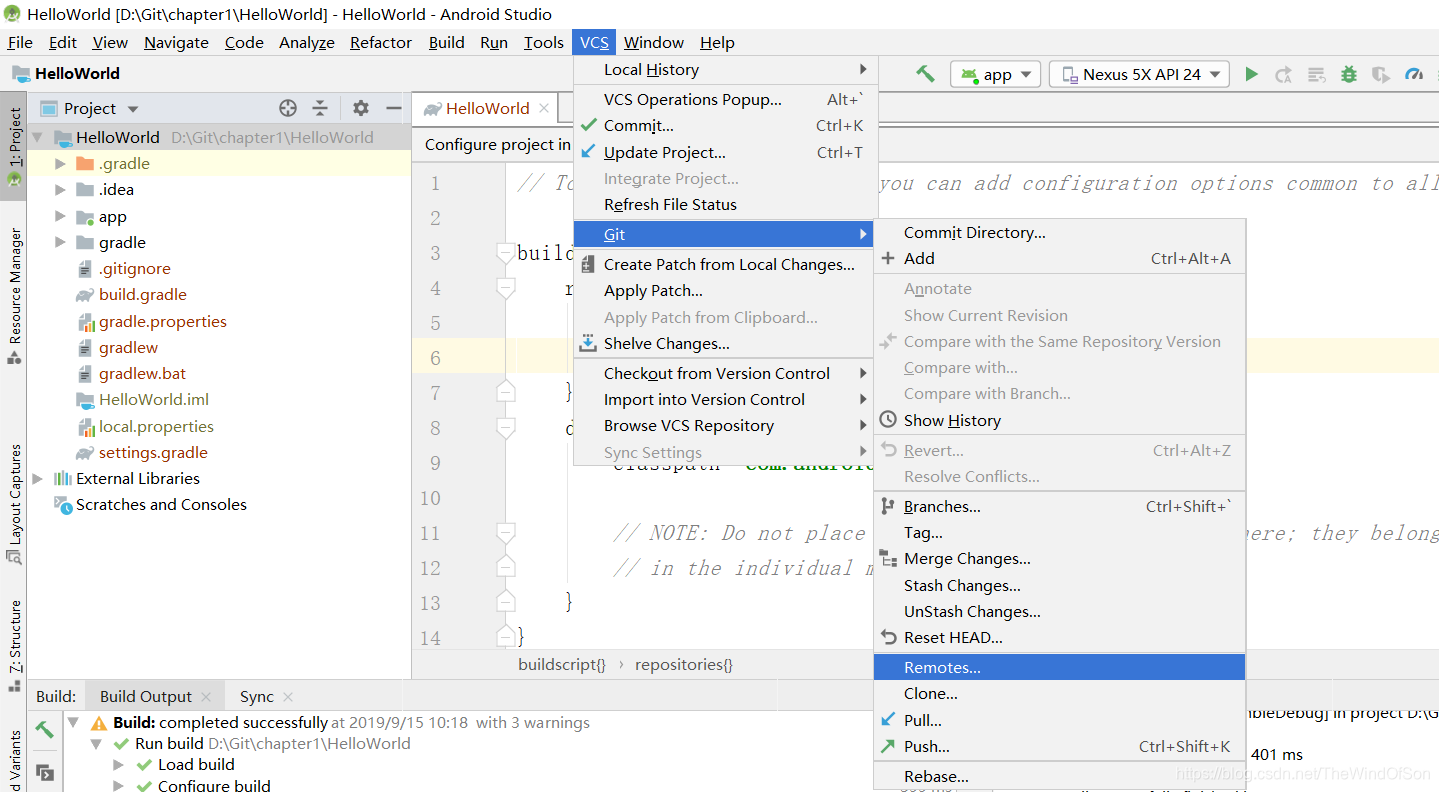Open the app run configuration dropdown

pyautogui.click(x=996, y=74)
